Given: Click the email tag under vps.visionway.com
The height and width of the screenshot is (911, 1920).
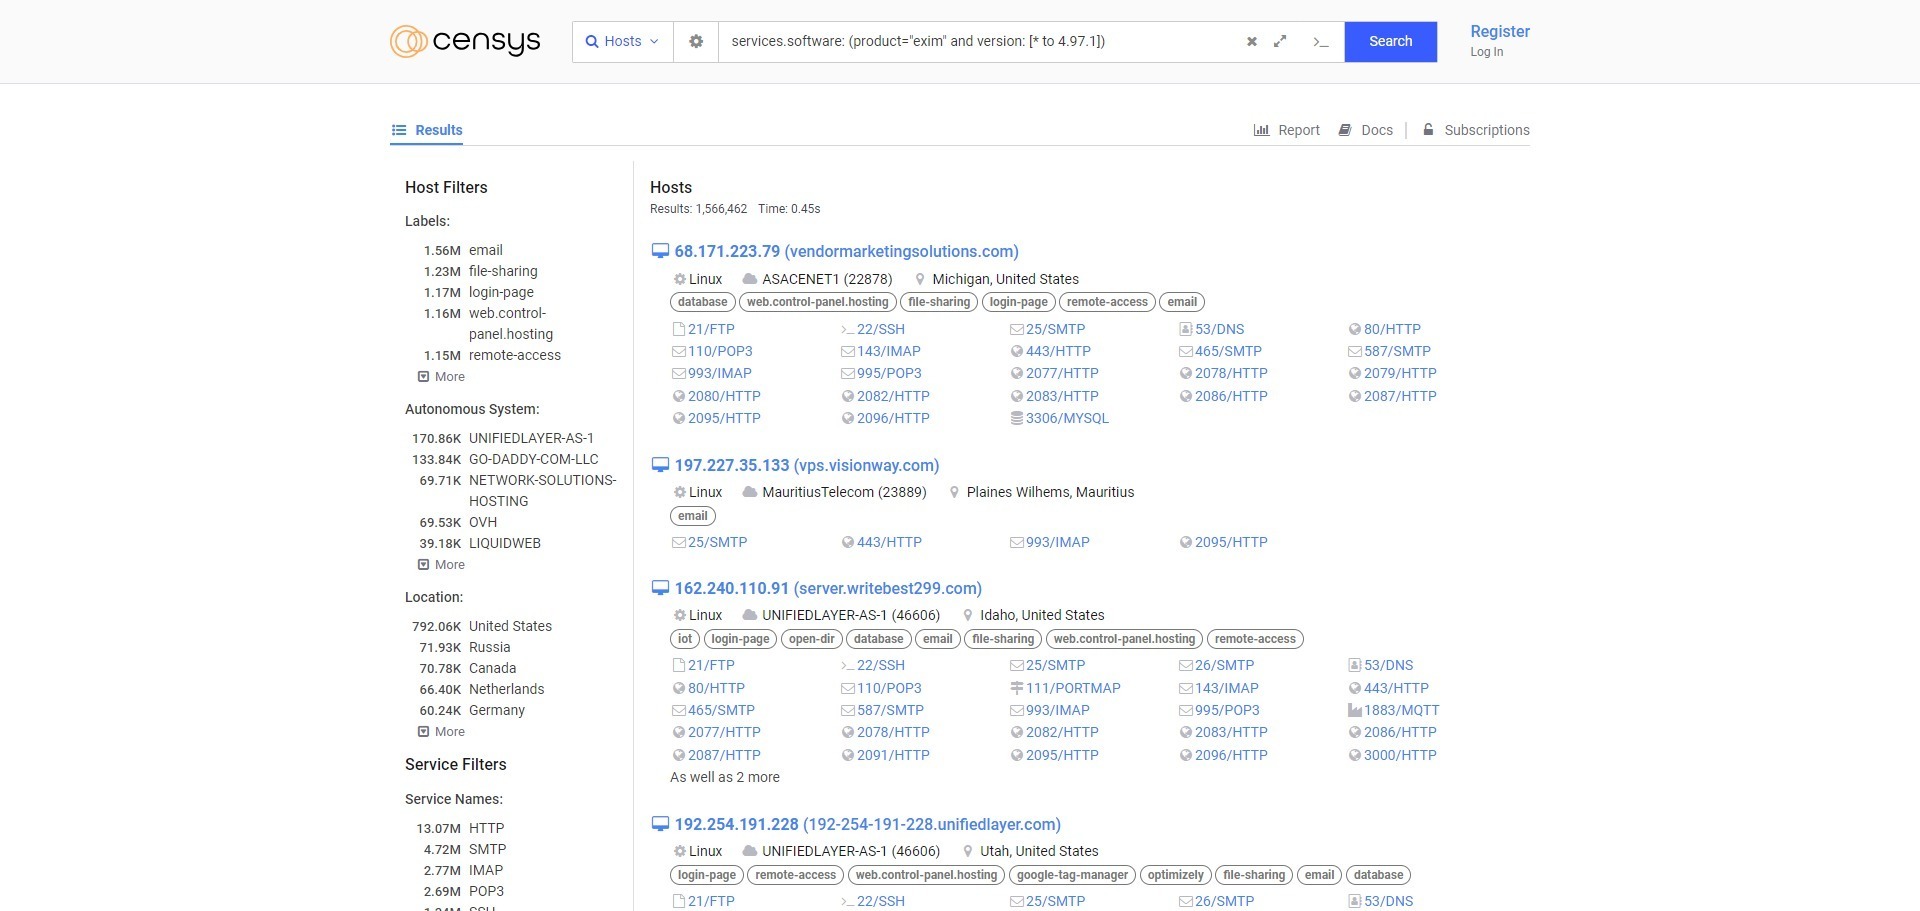Looking at the screenshot, I should pyautogui.click(x=693, y=516).
